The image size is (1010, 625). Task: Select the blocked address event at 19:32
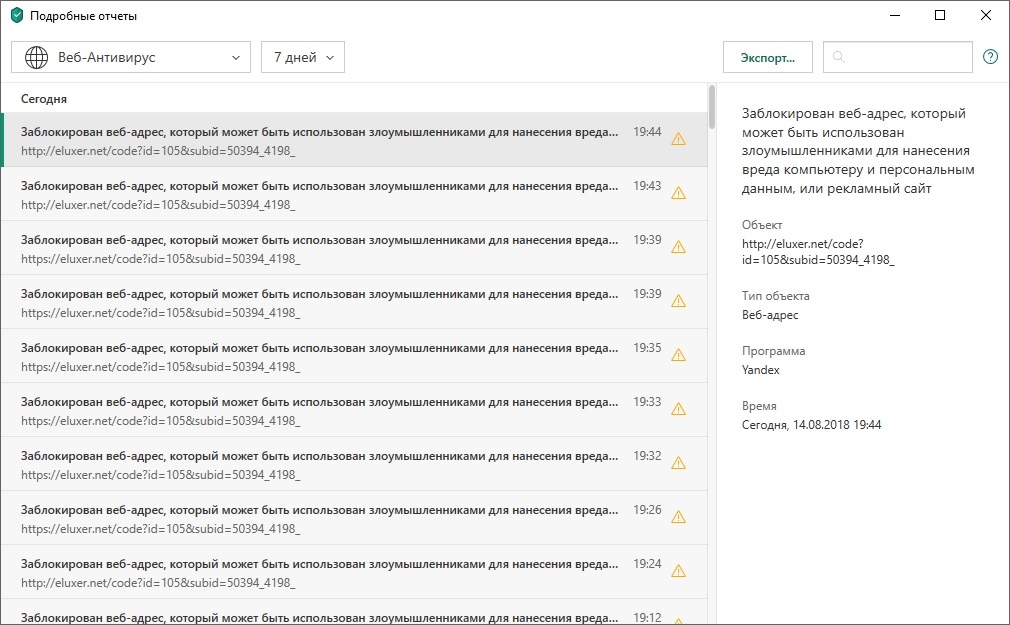[320, 463]
